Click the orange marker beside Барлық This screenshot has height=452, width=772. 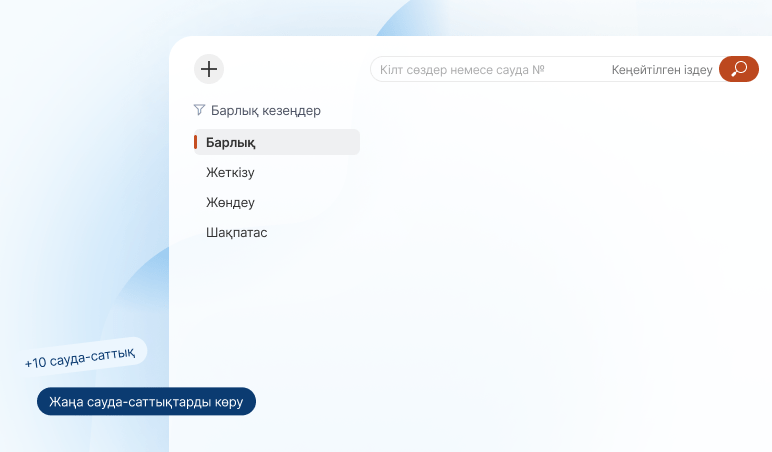point(196,142)
